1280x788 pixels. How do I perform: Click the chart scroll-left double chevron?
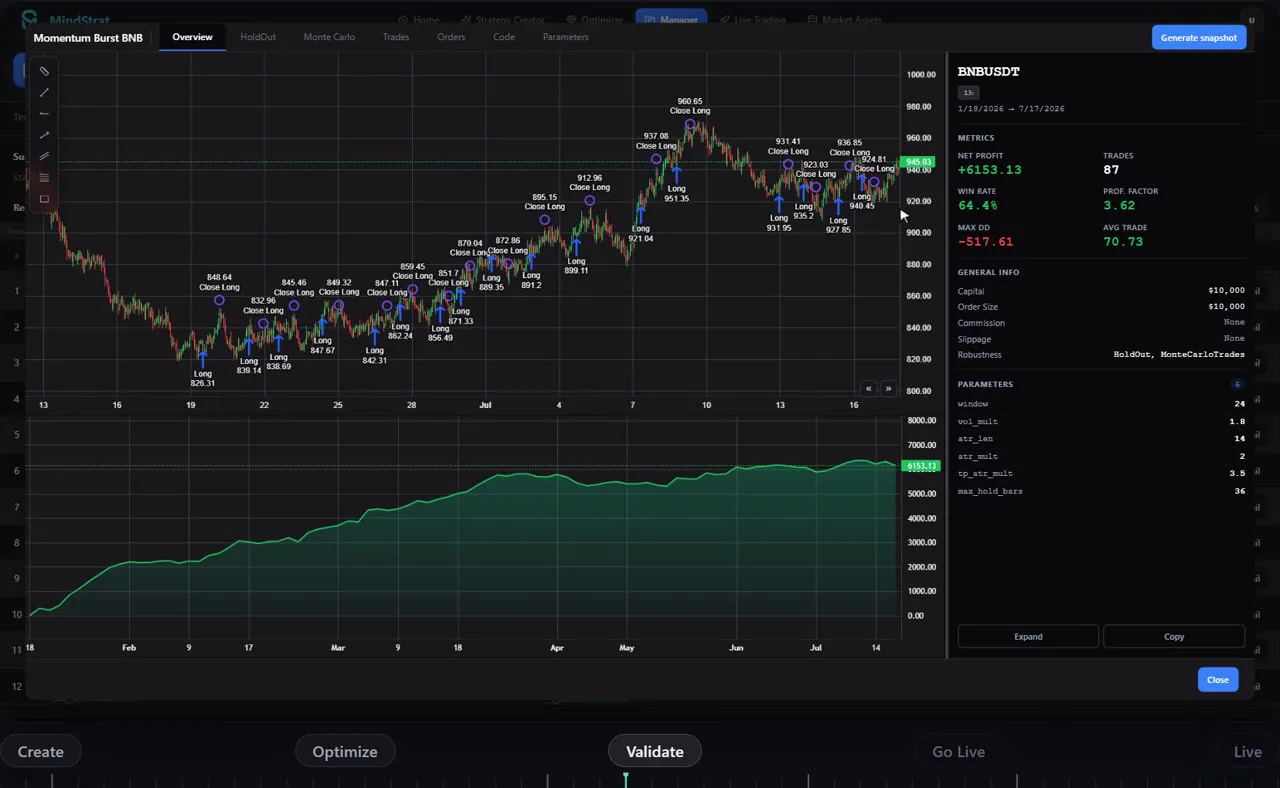tap(869, 388)
